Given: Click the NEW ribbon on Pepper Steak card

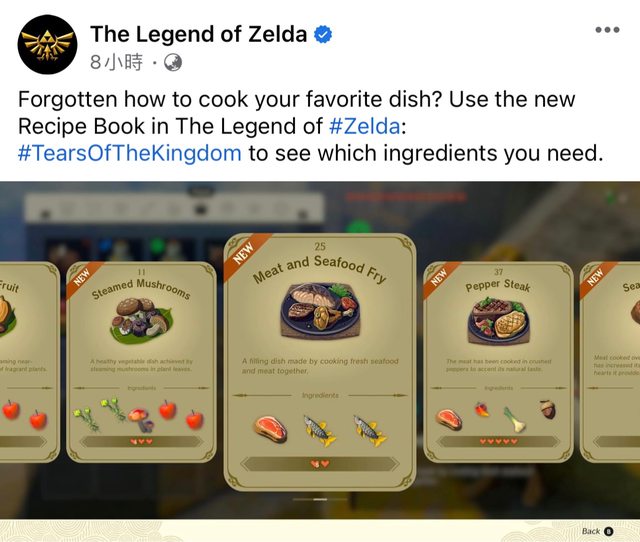Looking at the screenshot, I should click(439, 278).
